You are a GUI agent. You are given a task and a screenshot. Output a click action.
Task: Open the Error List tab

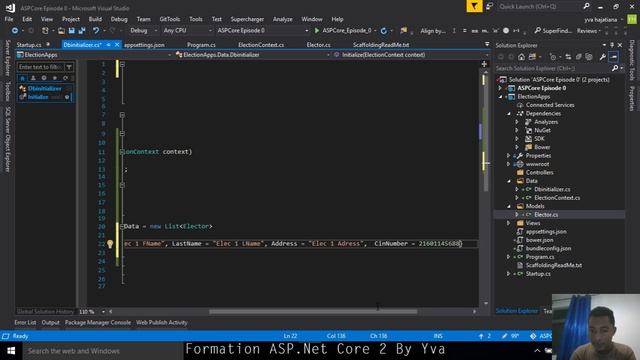(x=25, y=322)
